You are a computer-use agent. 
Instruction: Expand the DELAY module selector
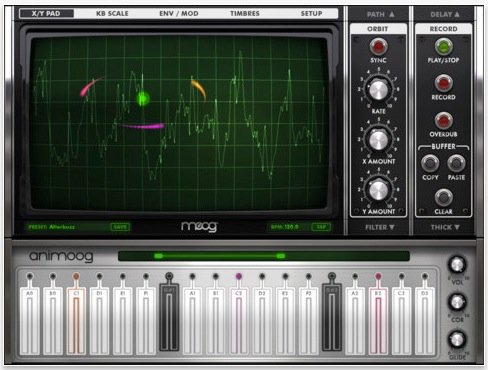(x=445, y=15)
